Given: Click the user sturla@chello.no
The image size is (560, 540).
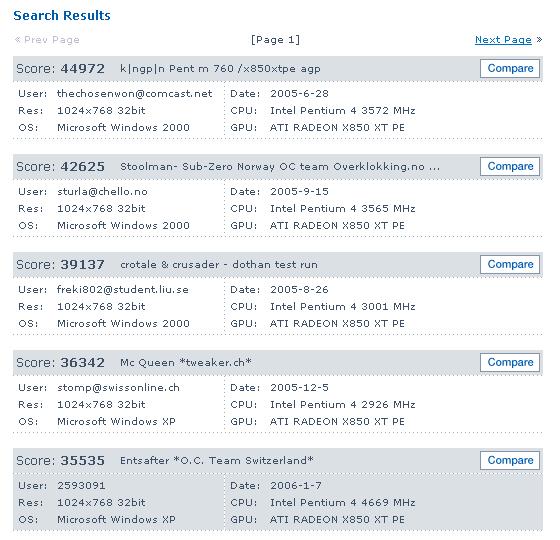Looking at the screenshot, I should [102, 192].
